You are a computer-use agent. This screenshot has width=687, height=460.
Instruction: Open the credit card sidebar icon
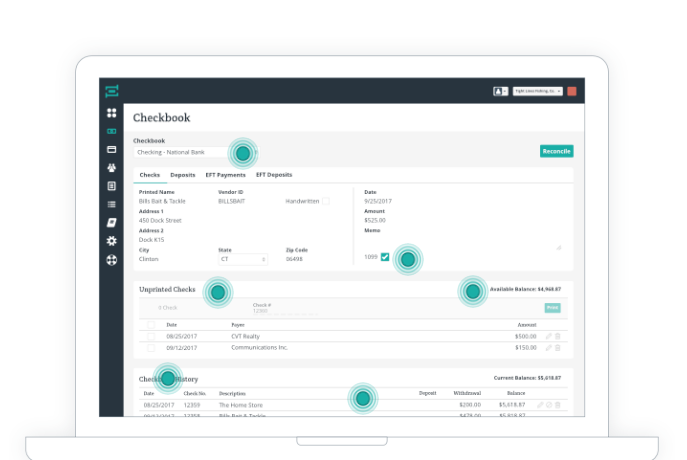coord(112,150)
